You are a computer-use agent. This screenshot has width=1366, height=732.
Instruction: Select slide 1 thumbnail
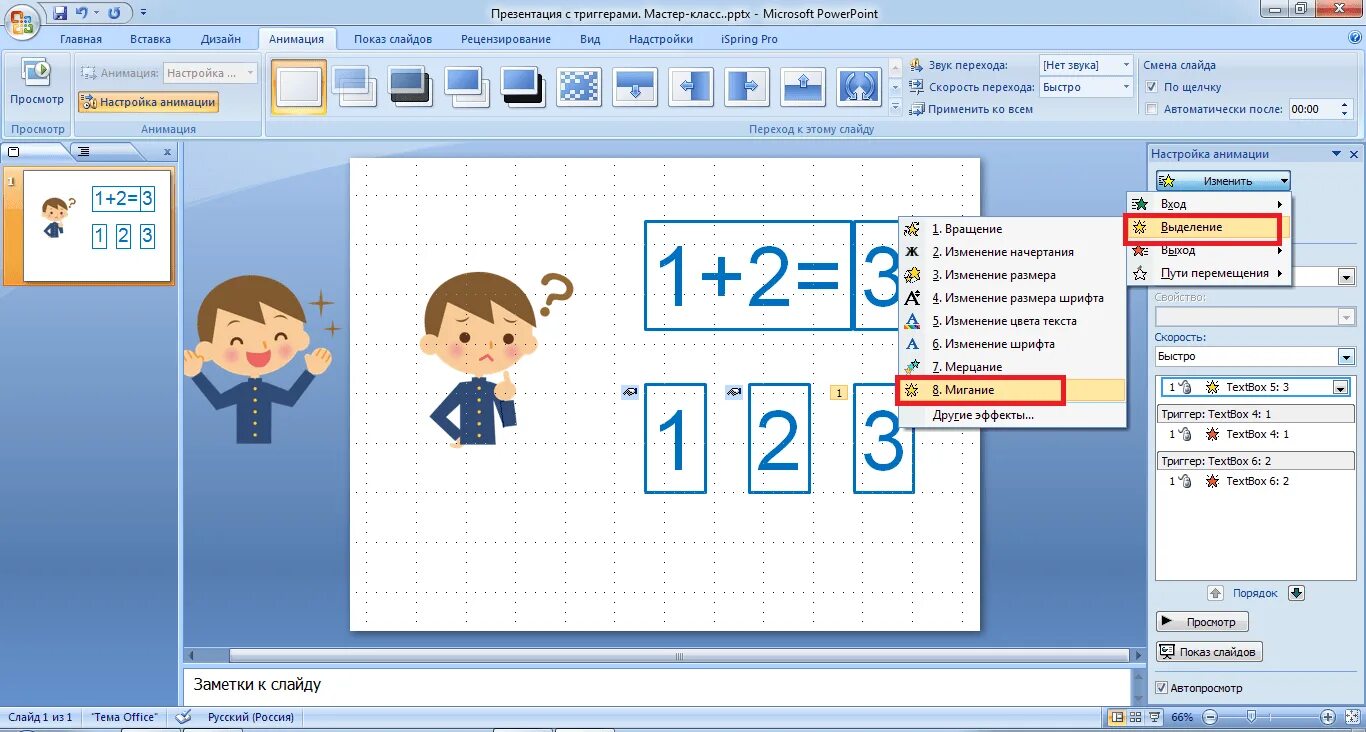pyautogui.click(x=97, y=225)
